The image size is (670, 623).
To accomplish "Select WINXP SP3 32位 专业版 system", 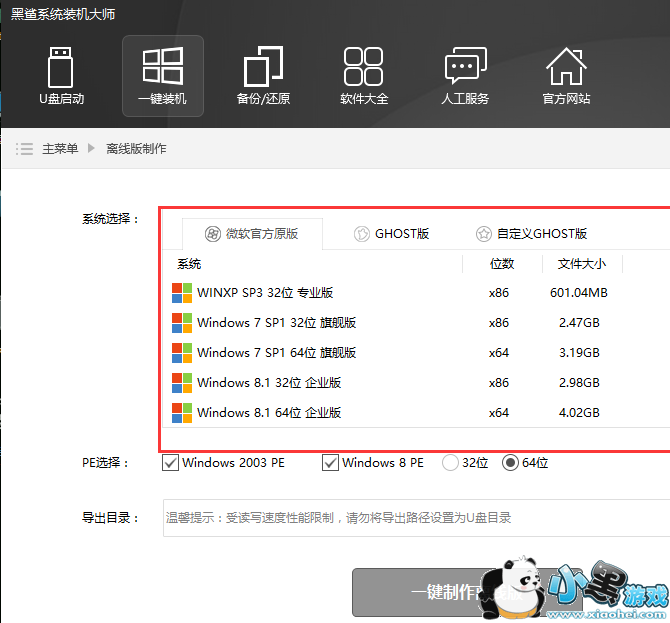I will pyautogui.click(x=265, y=293).
